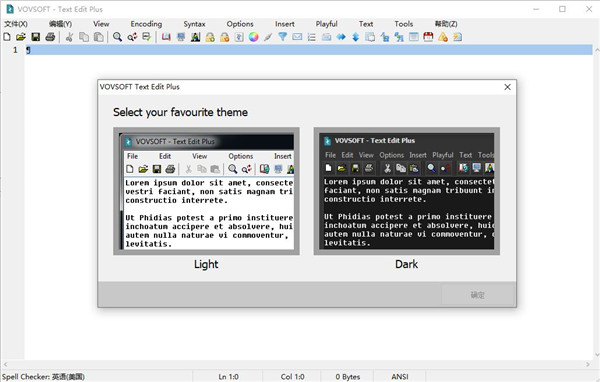Click the 0 Bytes status entry
The height and width of the screenshot is (382, 600).
[x=348, y=377]
